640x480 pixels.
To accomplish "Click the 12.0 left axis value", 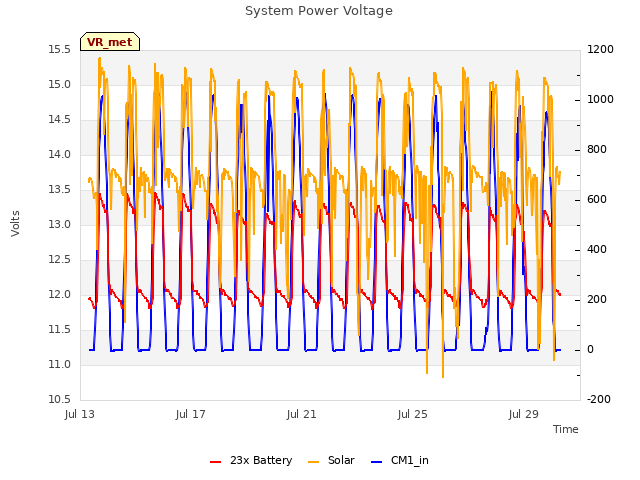I will click(60, 295).
